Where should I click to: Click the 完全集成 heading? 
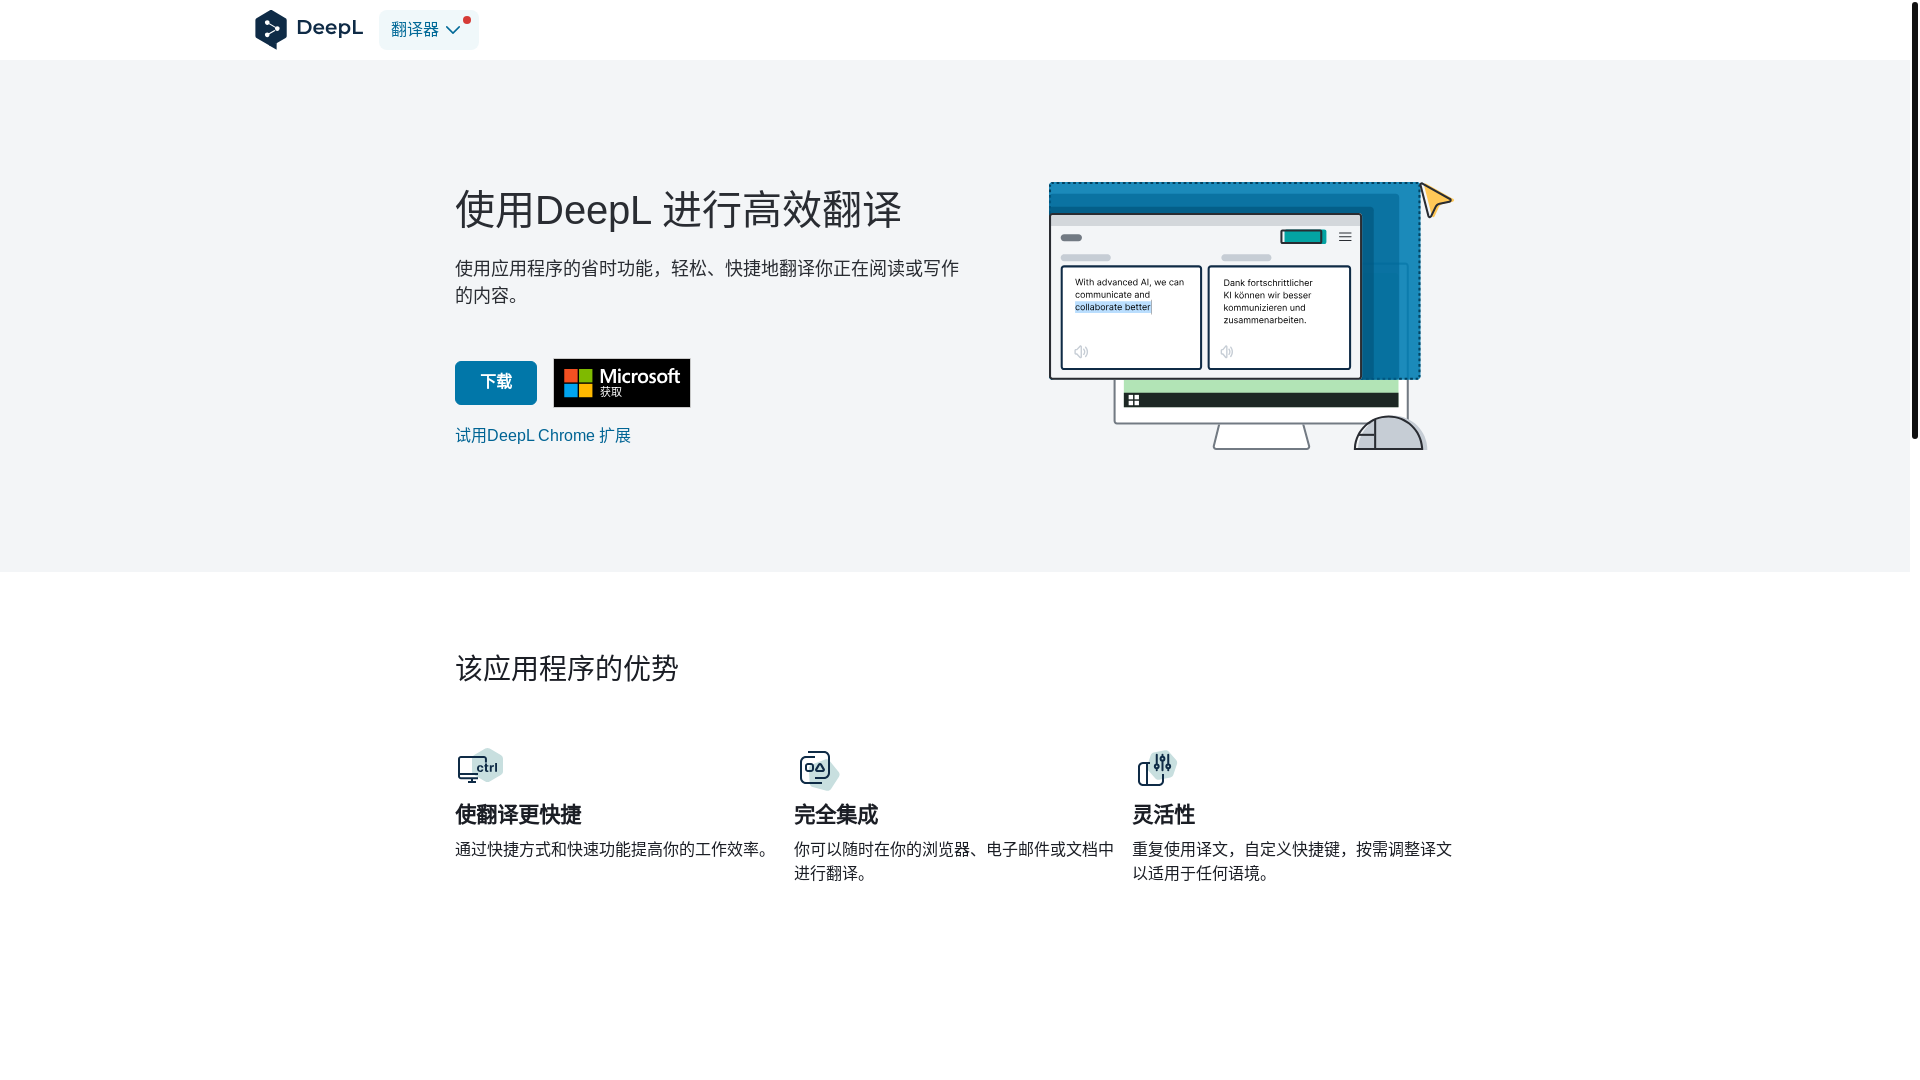point(836,815)
